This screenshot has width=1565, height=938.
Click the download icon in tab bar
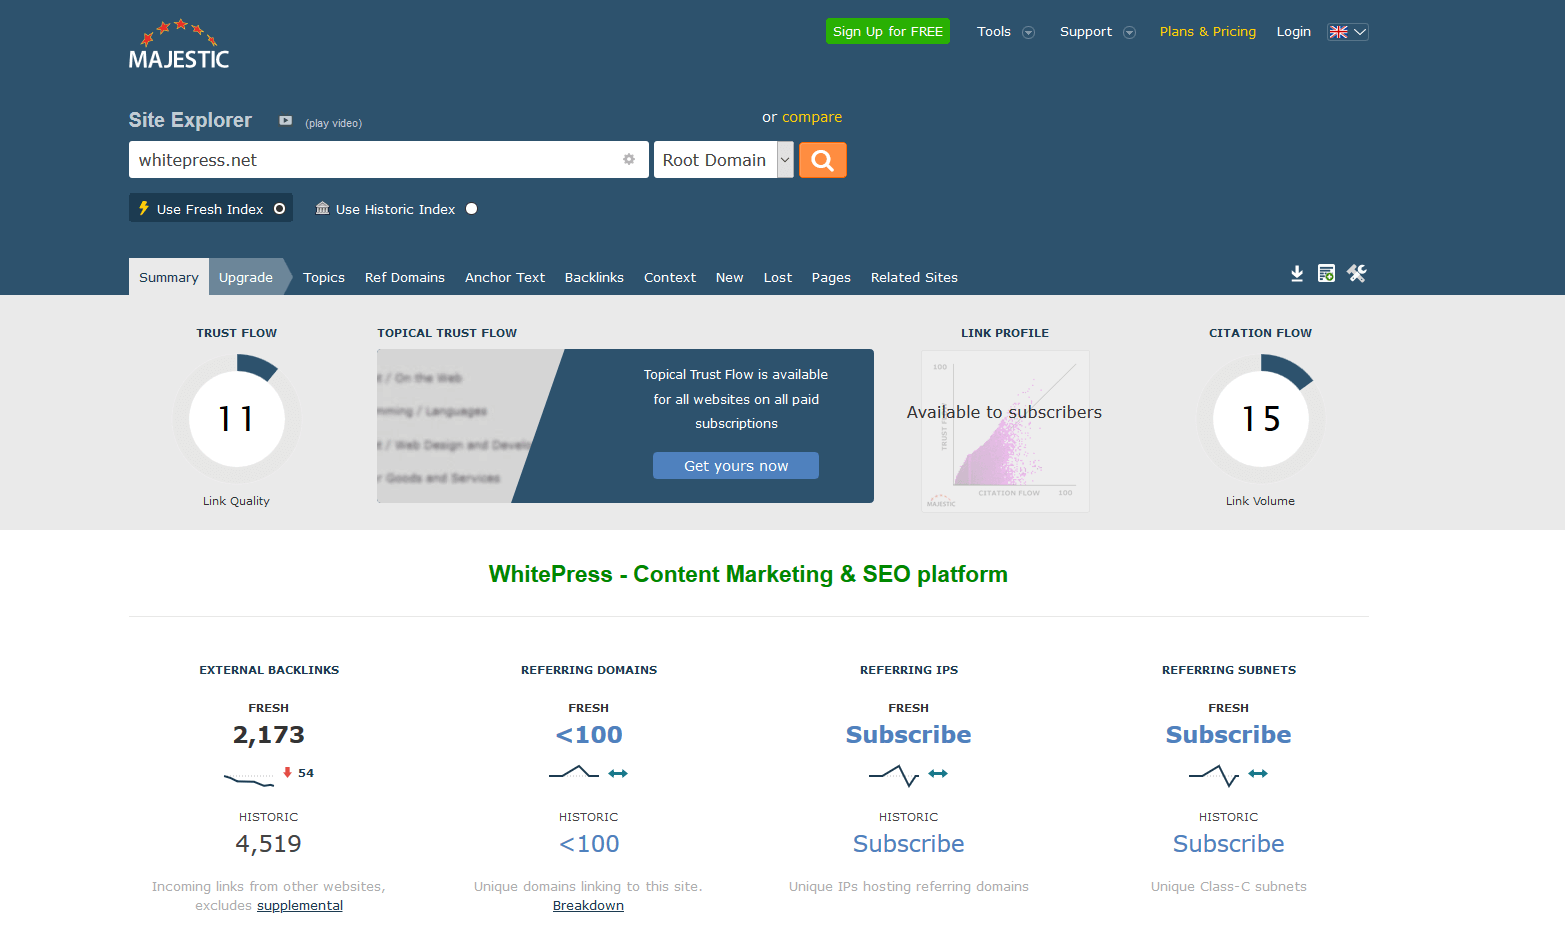1297,274
